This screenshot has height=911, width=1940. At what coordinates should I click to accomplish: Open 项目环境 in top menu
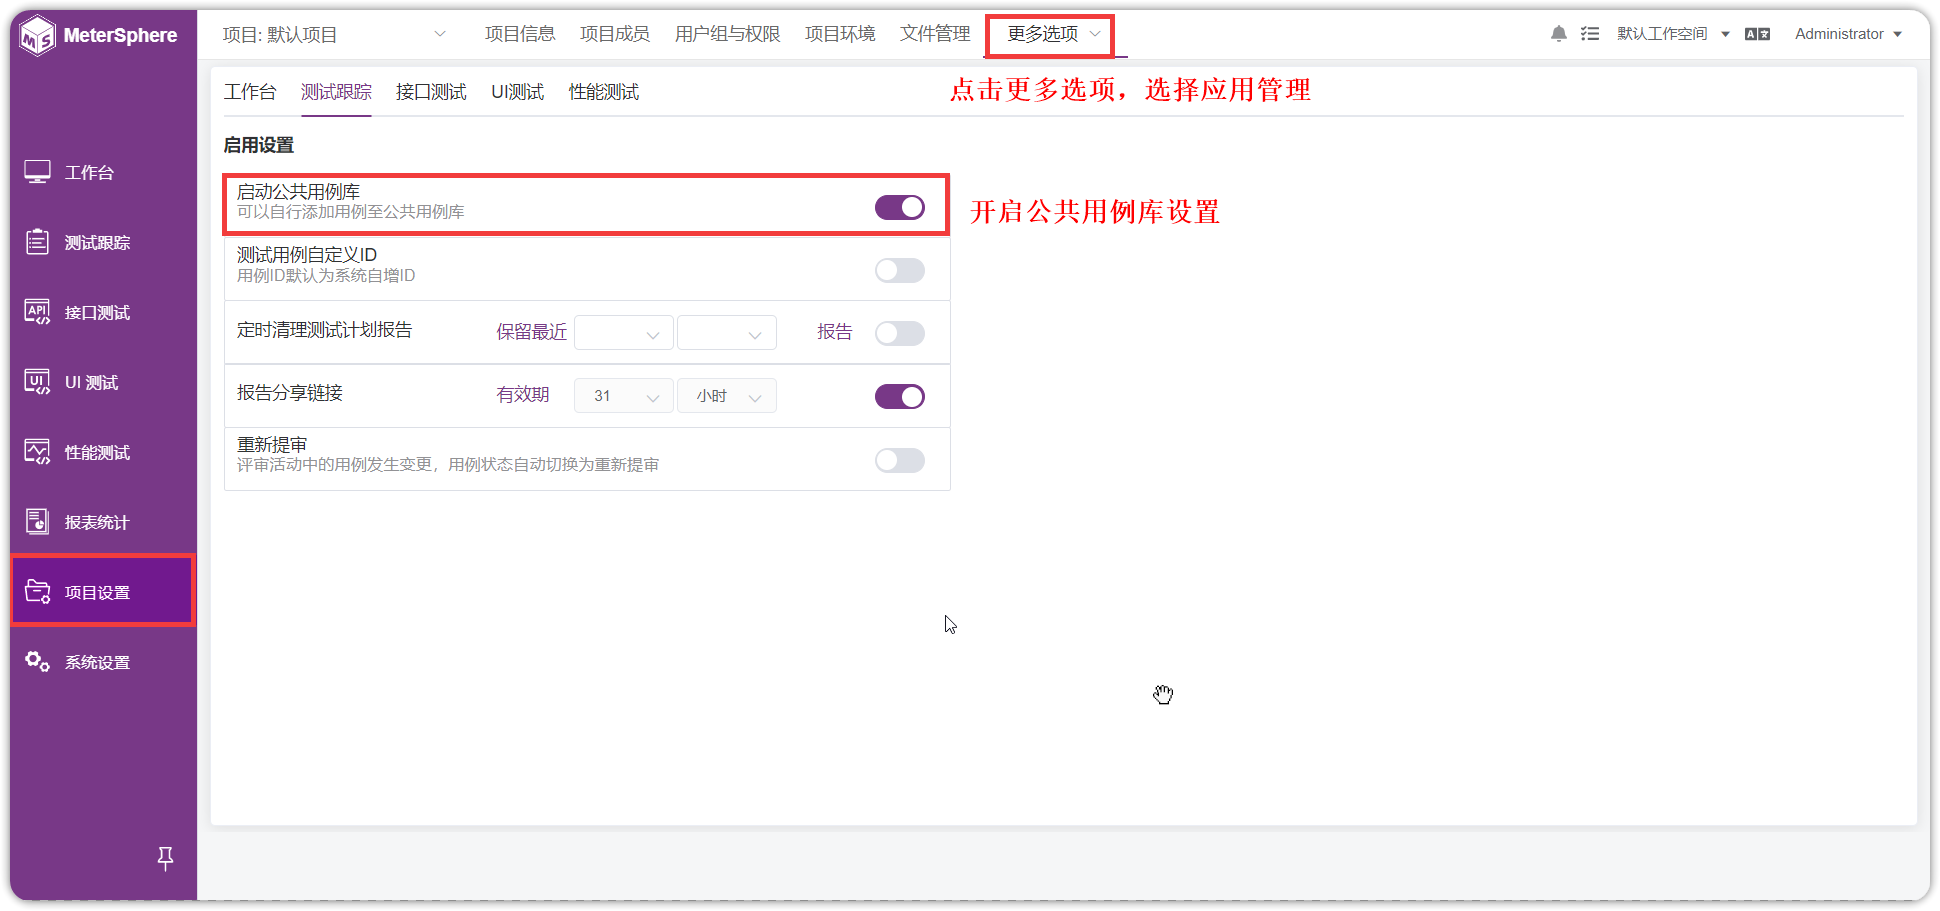point(840,34)
